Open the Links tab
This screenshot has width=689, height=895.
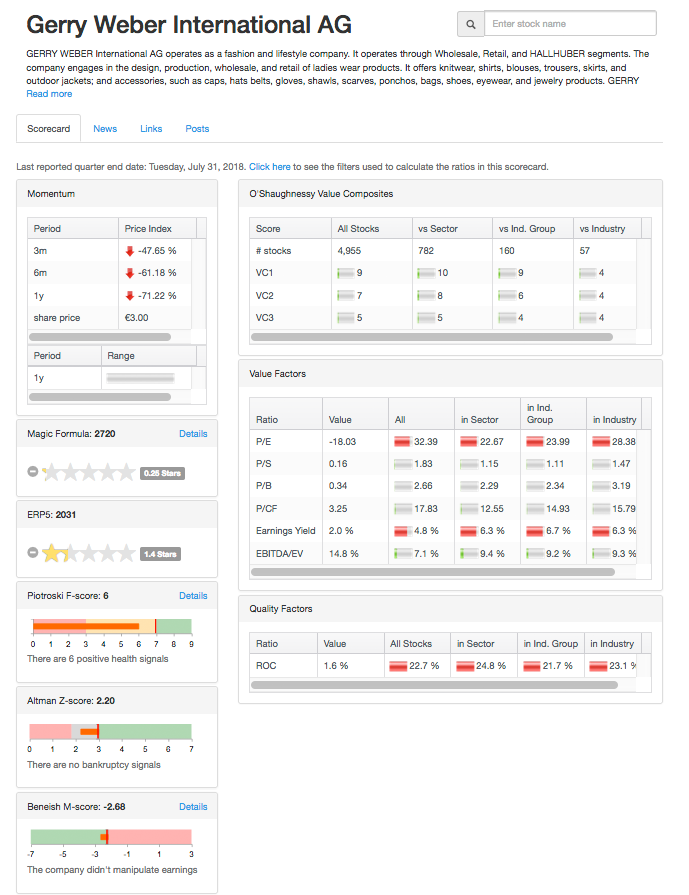pos(151,129)
